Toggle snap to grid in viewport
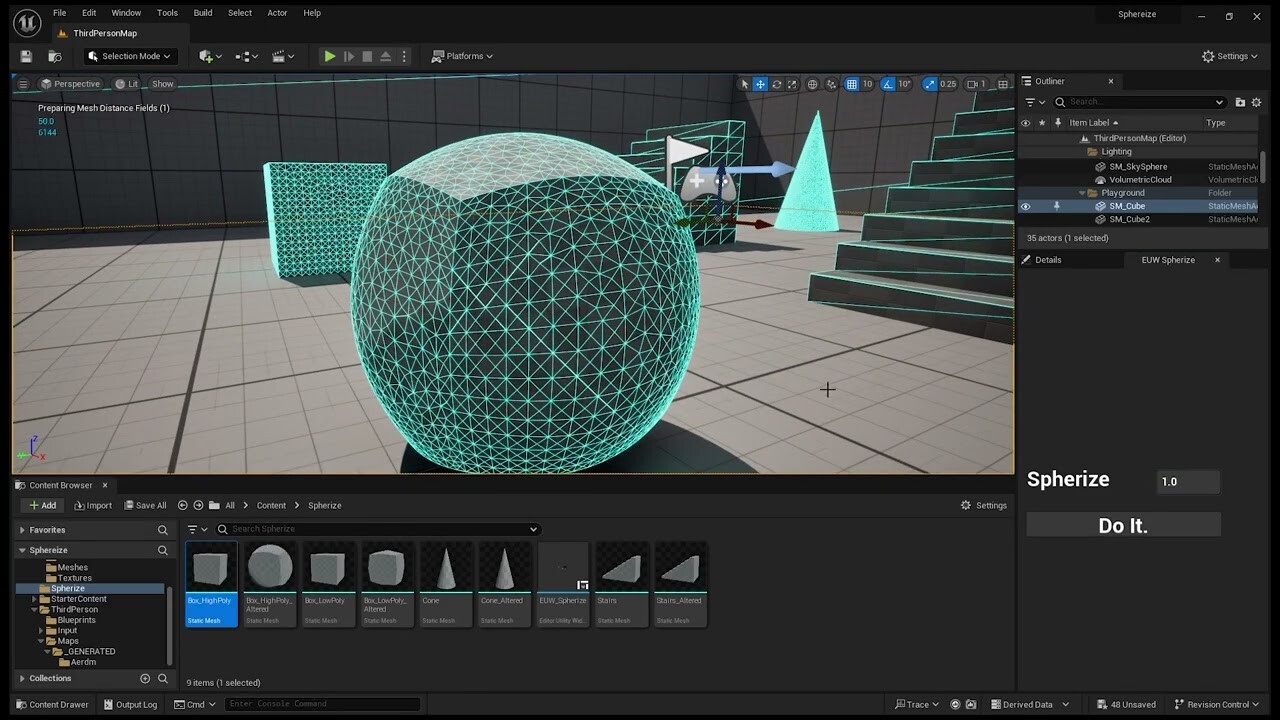The image size is (1280, 720). [851, 84]
